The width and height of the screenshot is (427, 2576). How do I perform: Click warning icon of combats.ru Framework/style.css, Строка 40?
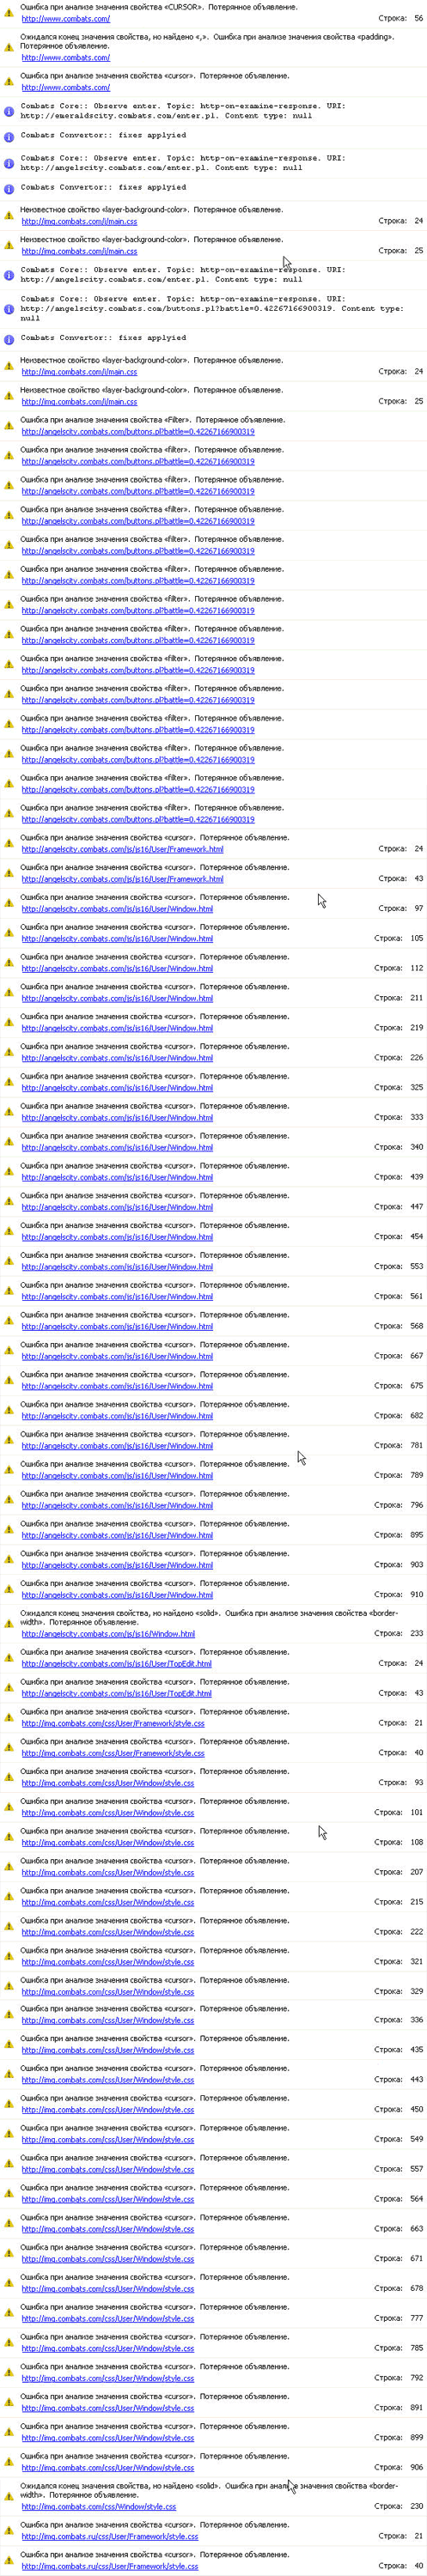[x=9, y=2561]
